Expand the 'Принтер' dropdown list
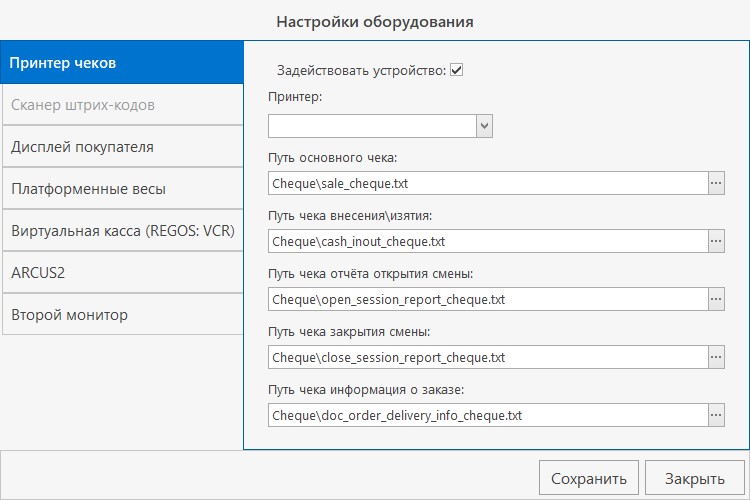 [x=484, y=126]
